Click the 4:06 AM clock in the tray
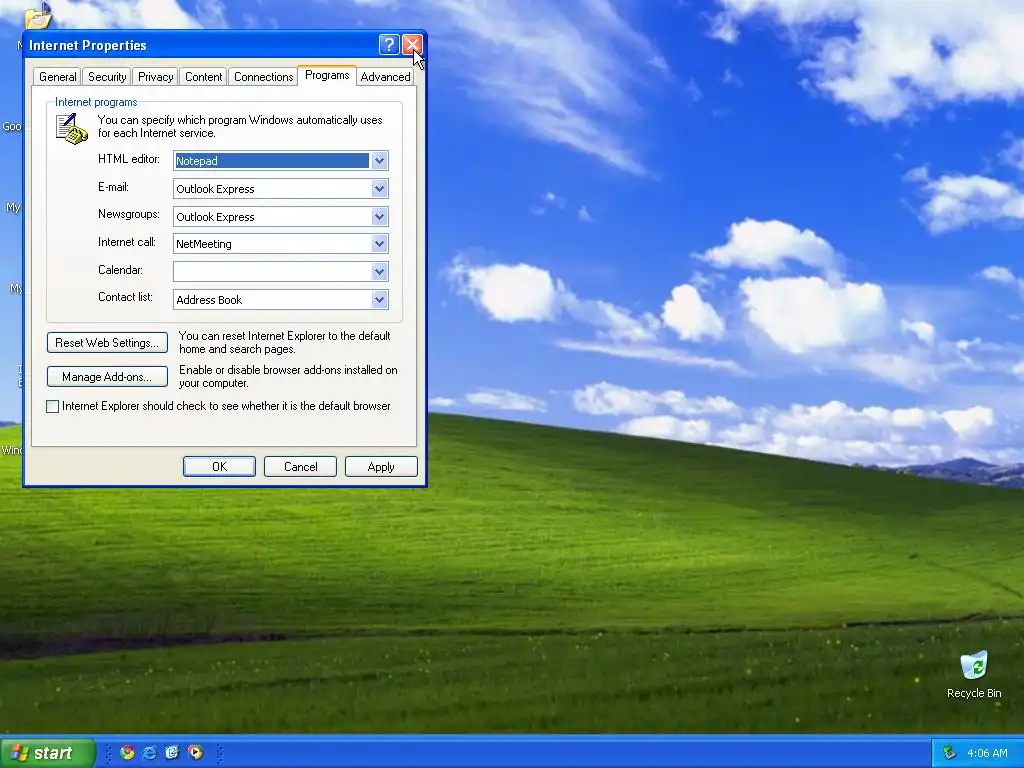 (987, 753)
